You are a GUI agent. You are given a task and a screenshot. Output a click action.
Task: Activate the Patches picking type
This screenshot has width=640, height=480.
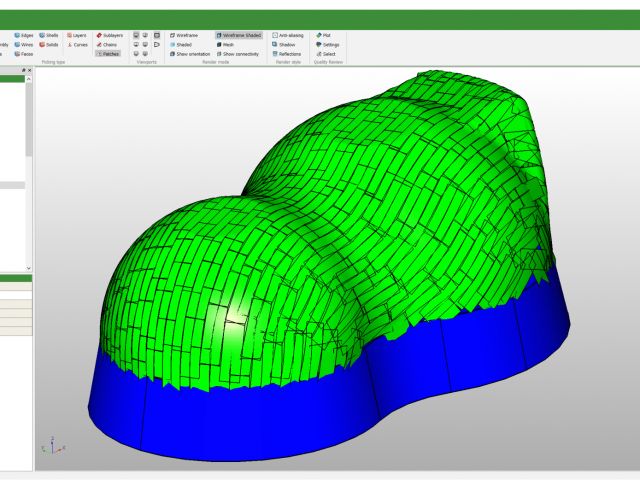pos(108,54)
